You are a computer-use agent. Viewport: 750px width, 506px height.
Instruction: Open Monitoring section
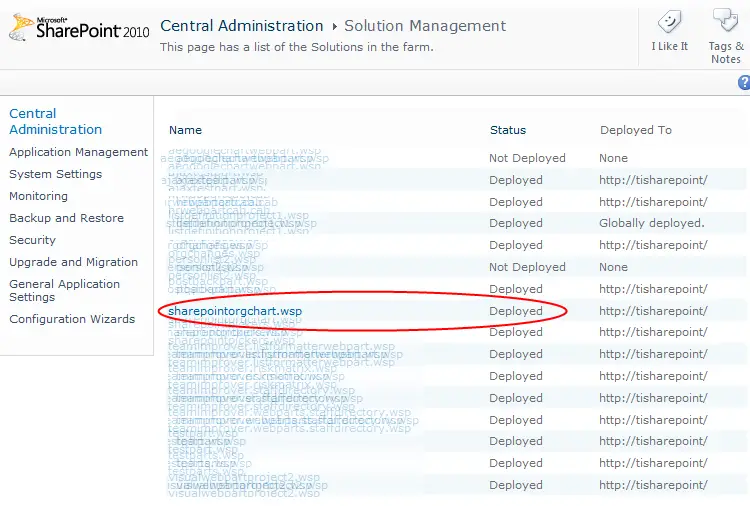38,196
